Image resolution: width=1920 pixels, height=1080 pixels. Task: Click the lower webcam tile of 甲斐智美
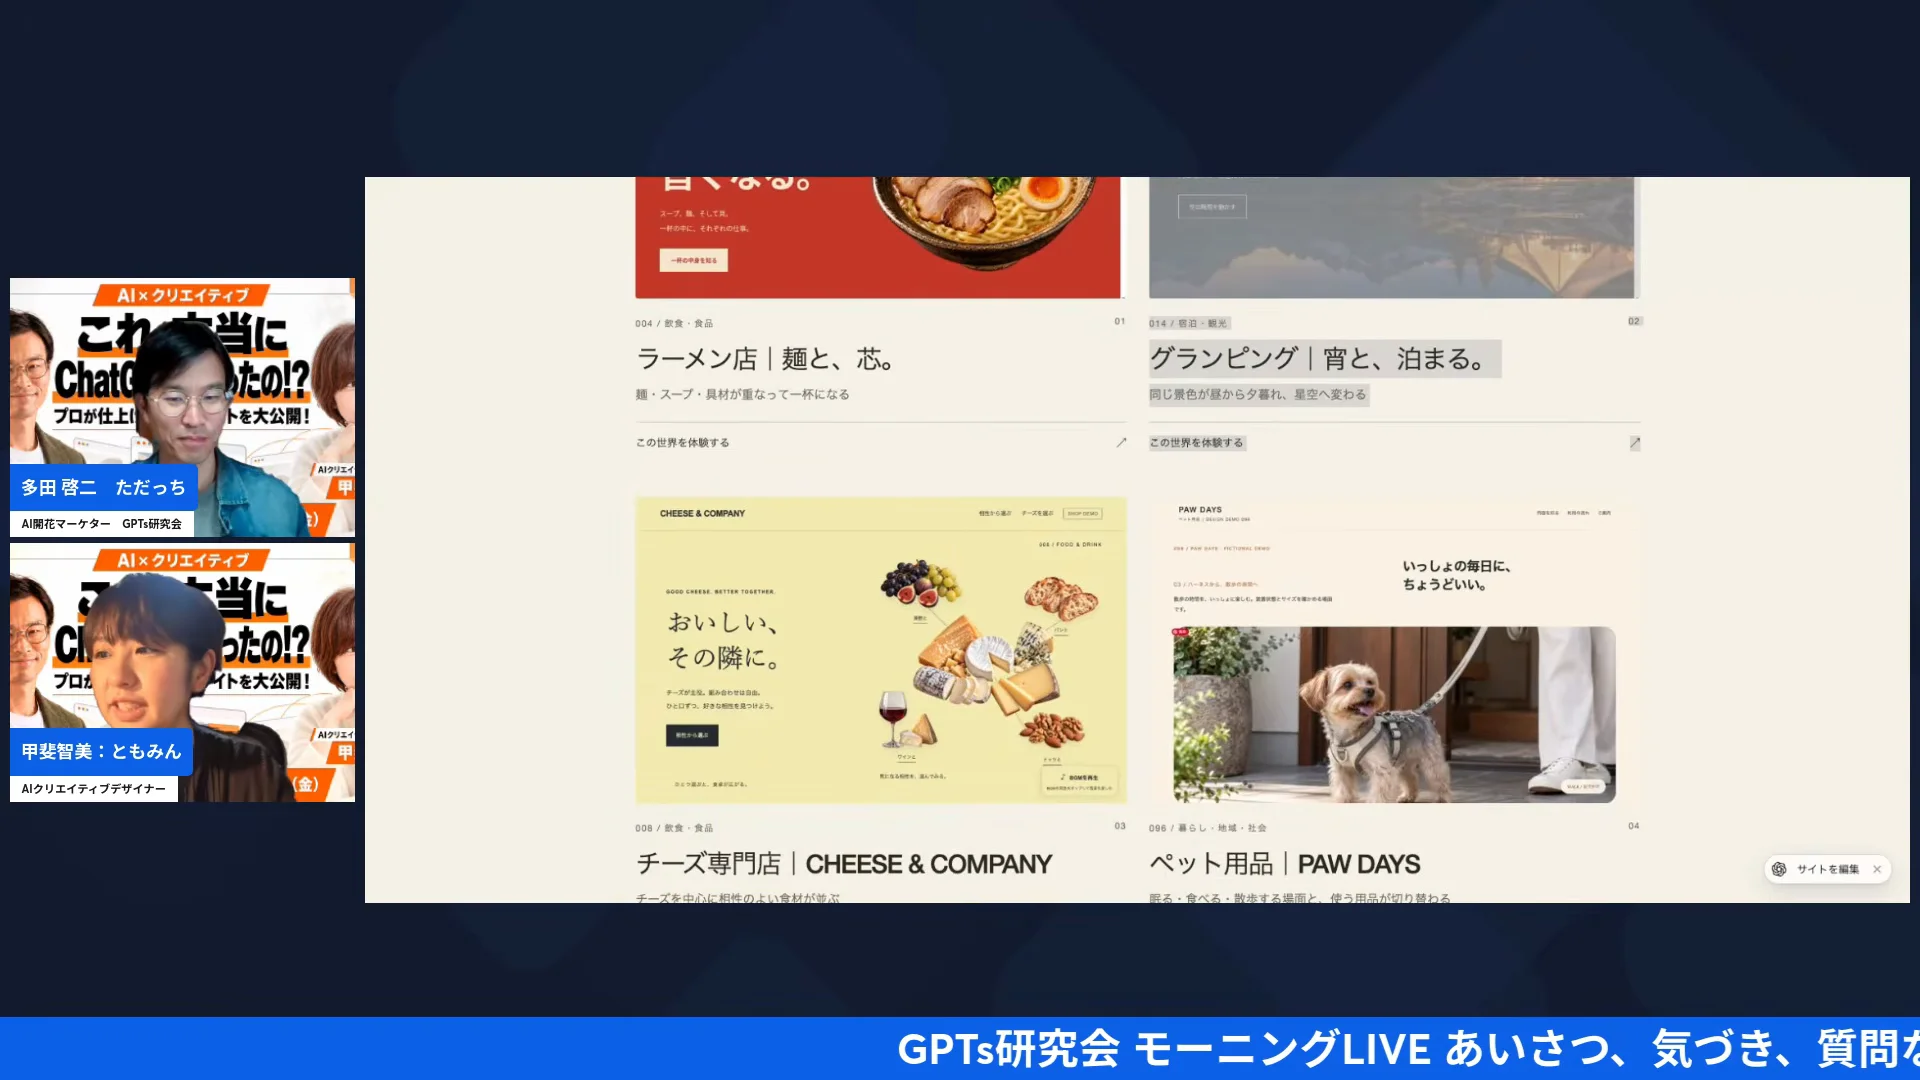pos(182,672)
